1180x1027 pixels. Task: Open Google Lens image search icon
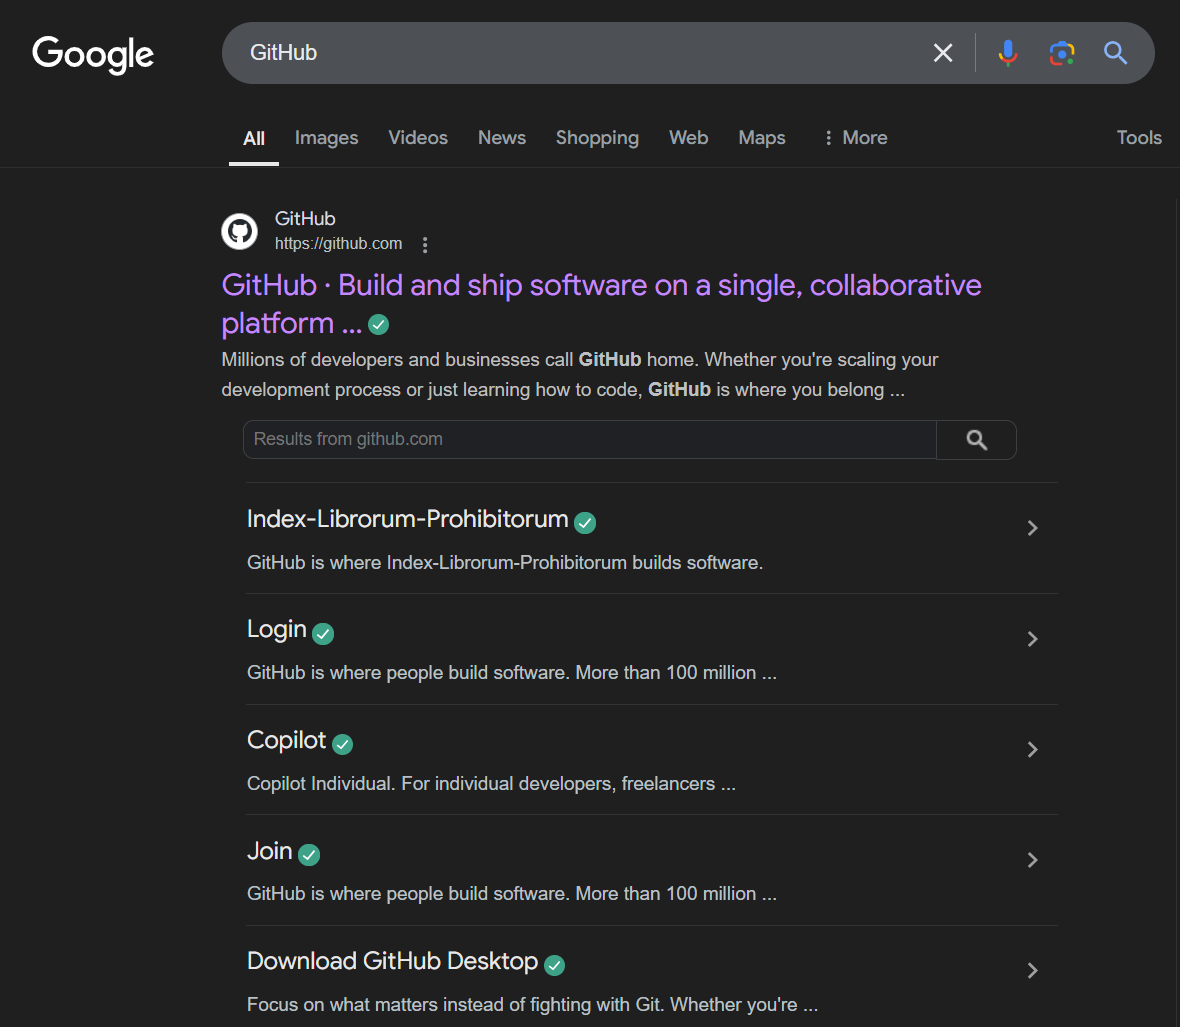[x=1062, y=53]
